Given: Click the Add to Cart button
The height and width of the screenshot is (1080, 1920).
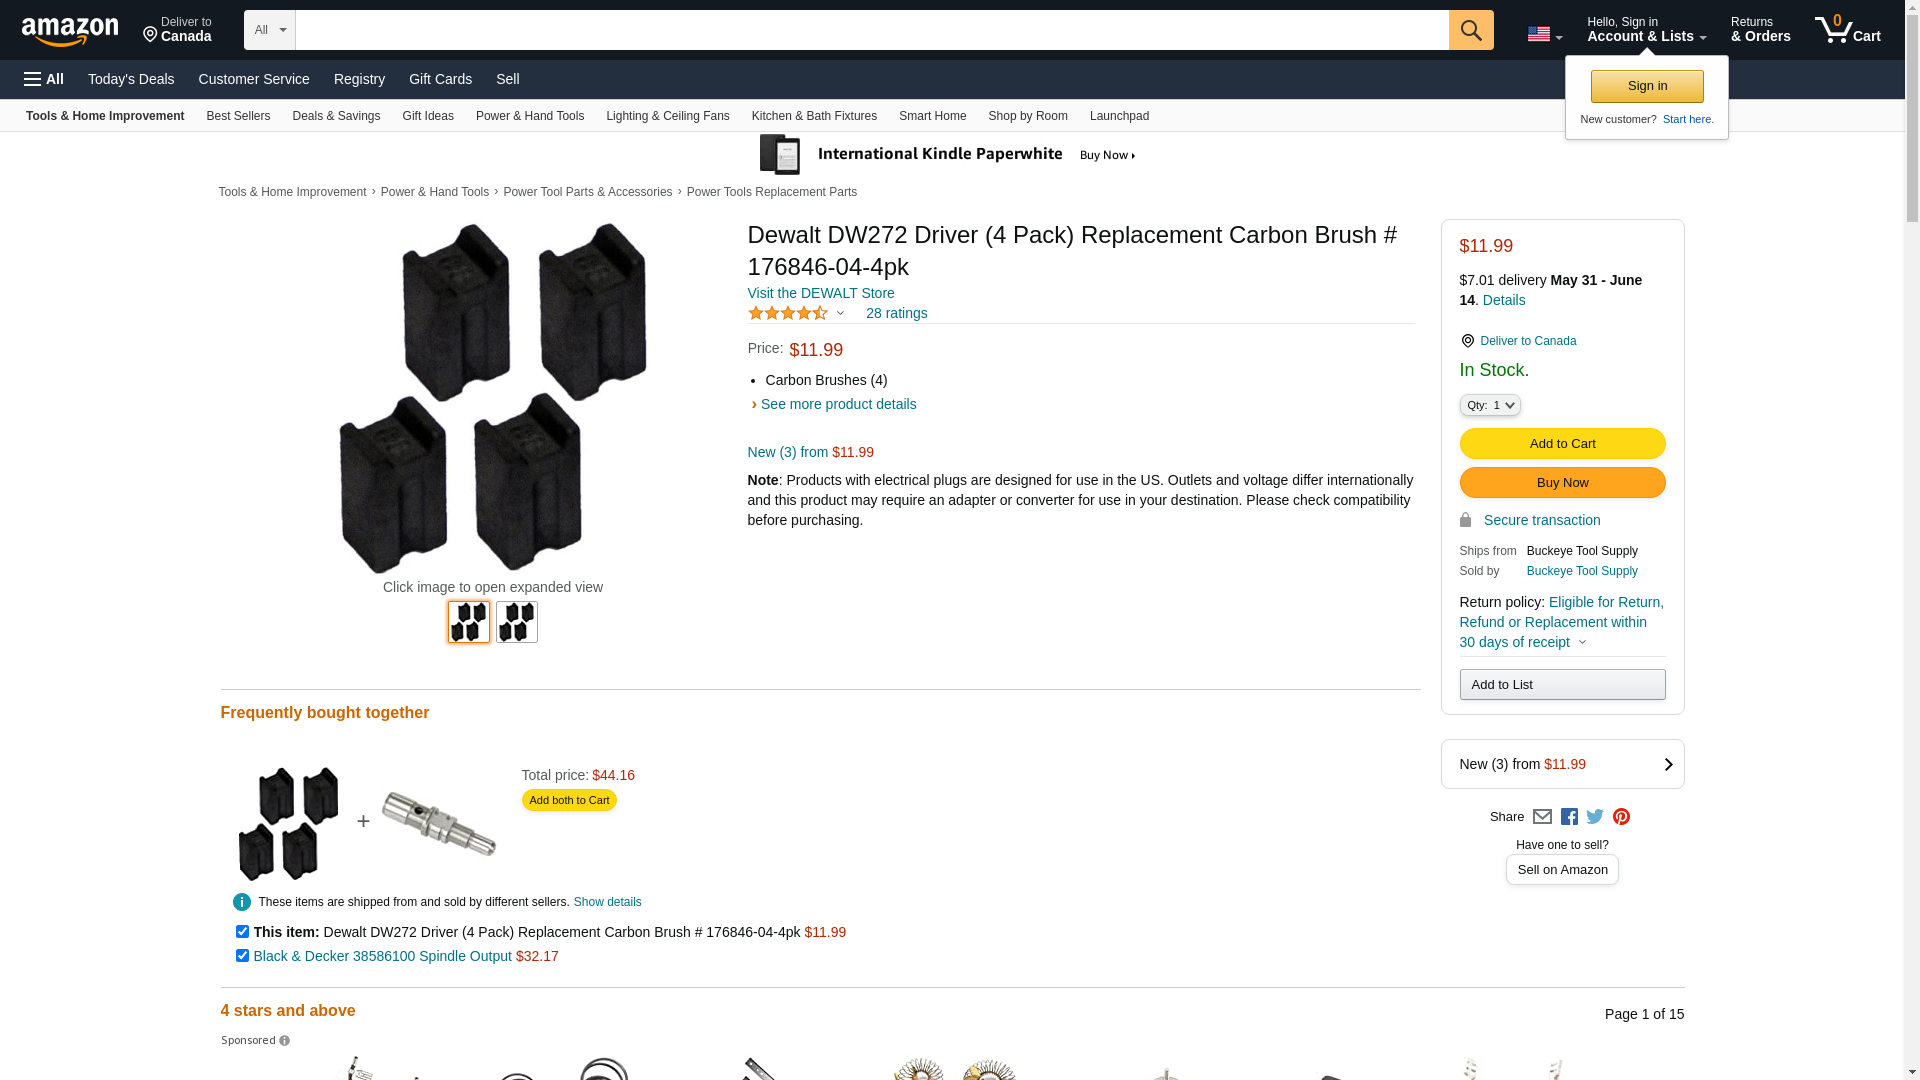Looking at the screenshot, I should [1562, 443].
